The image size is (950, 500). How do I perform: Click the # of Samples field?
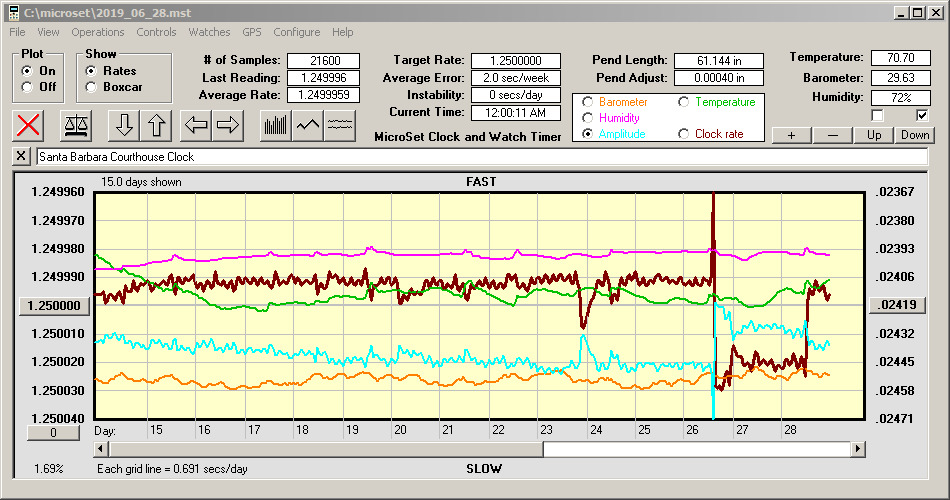(x=324, y=61)
